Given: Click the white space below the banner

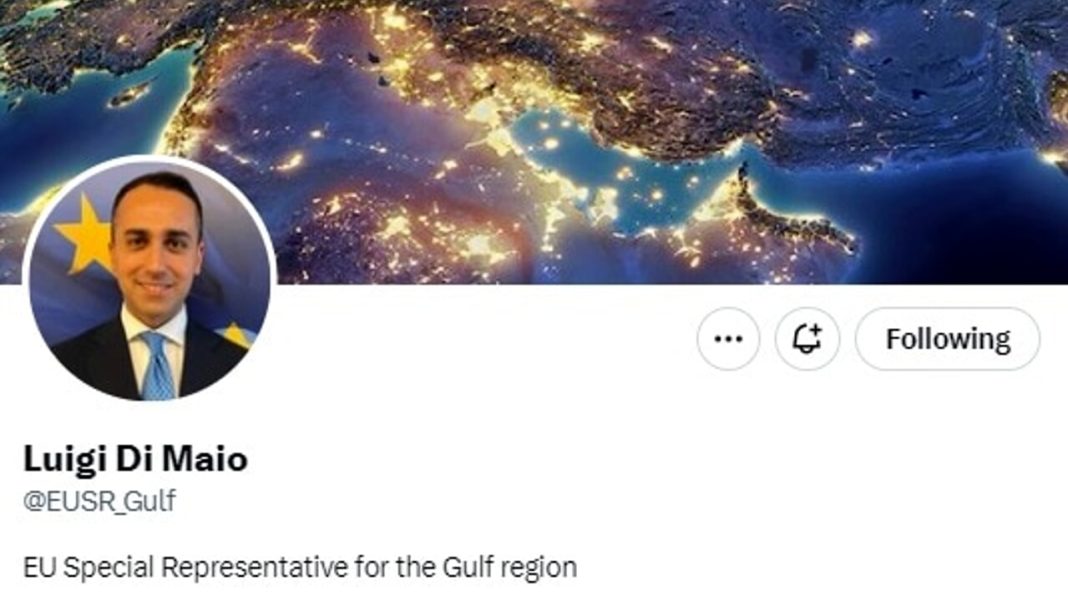Looking at the screenshot, I should click(477, 422).
